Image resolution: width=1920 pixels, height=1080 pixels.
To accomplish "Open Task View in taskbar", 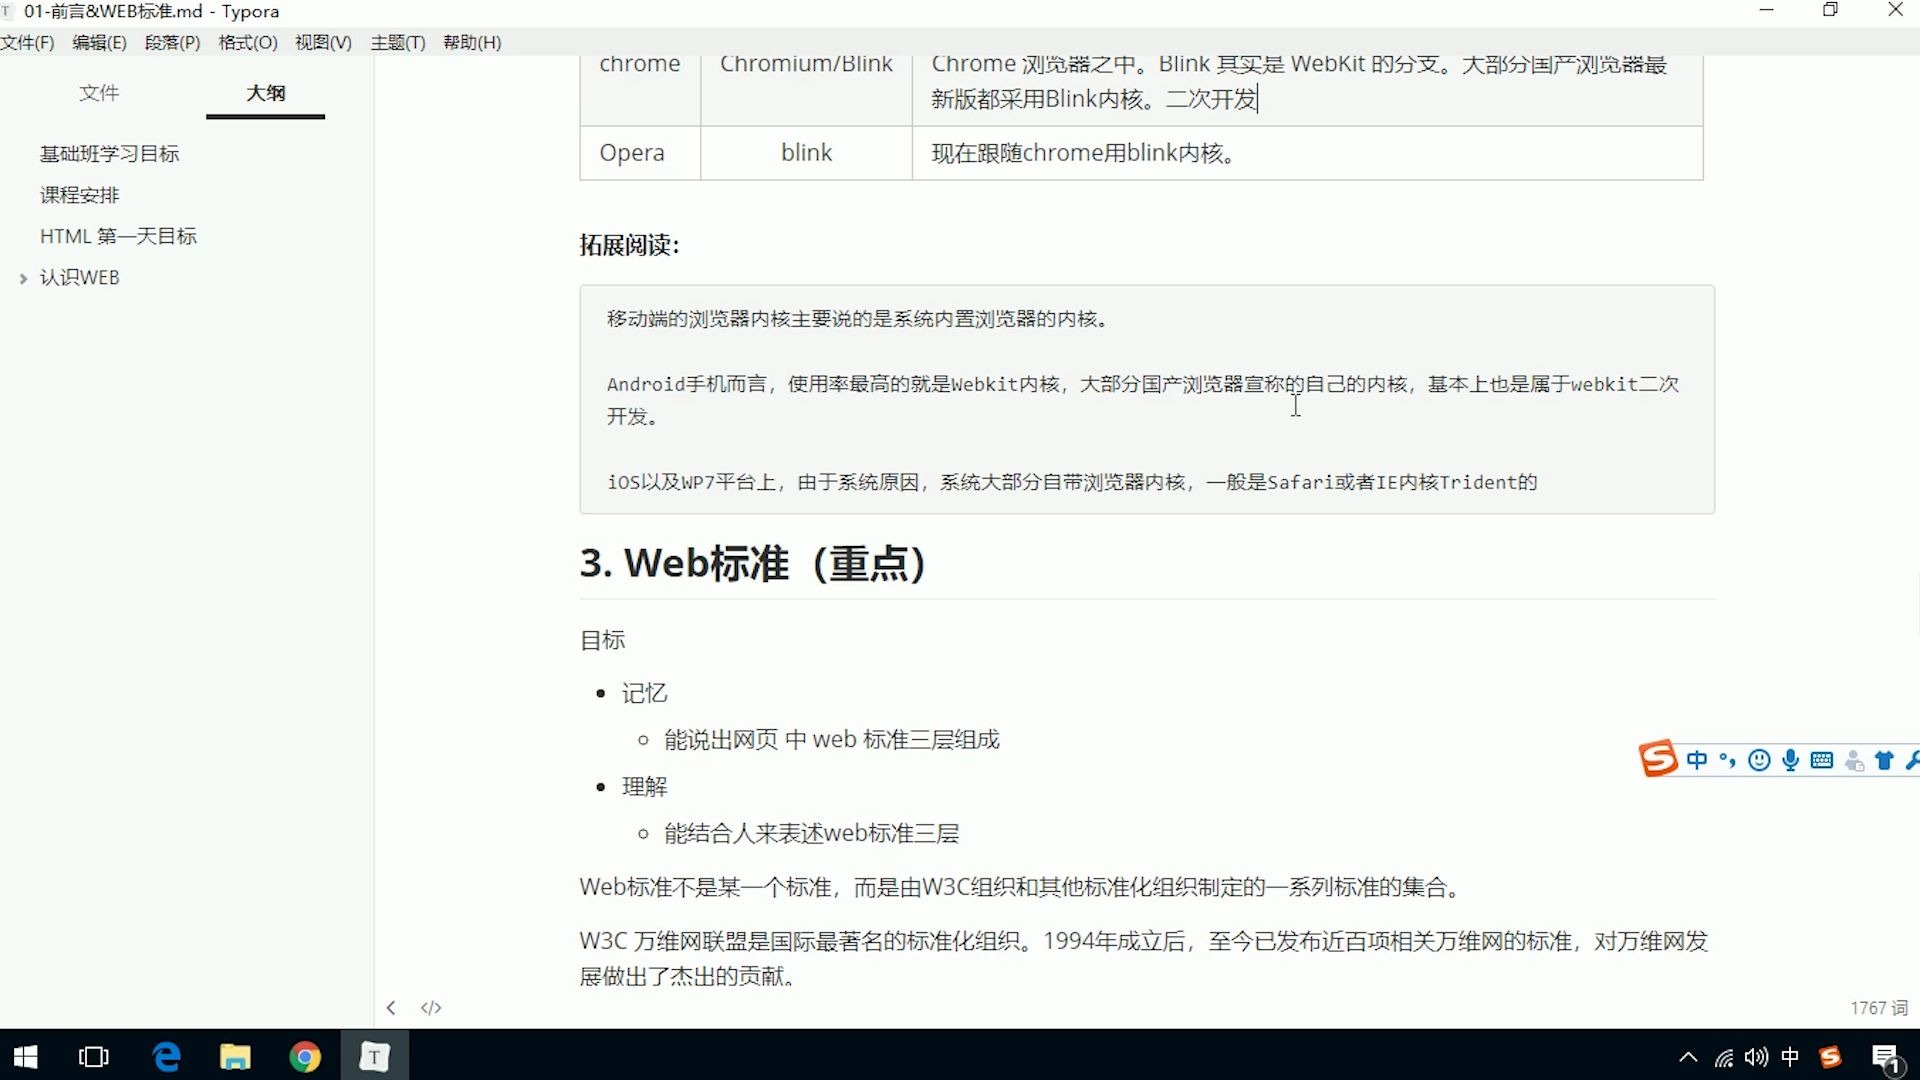I will (94, 1056).
